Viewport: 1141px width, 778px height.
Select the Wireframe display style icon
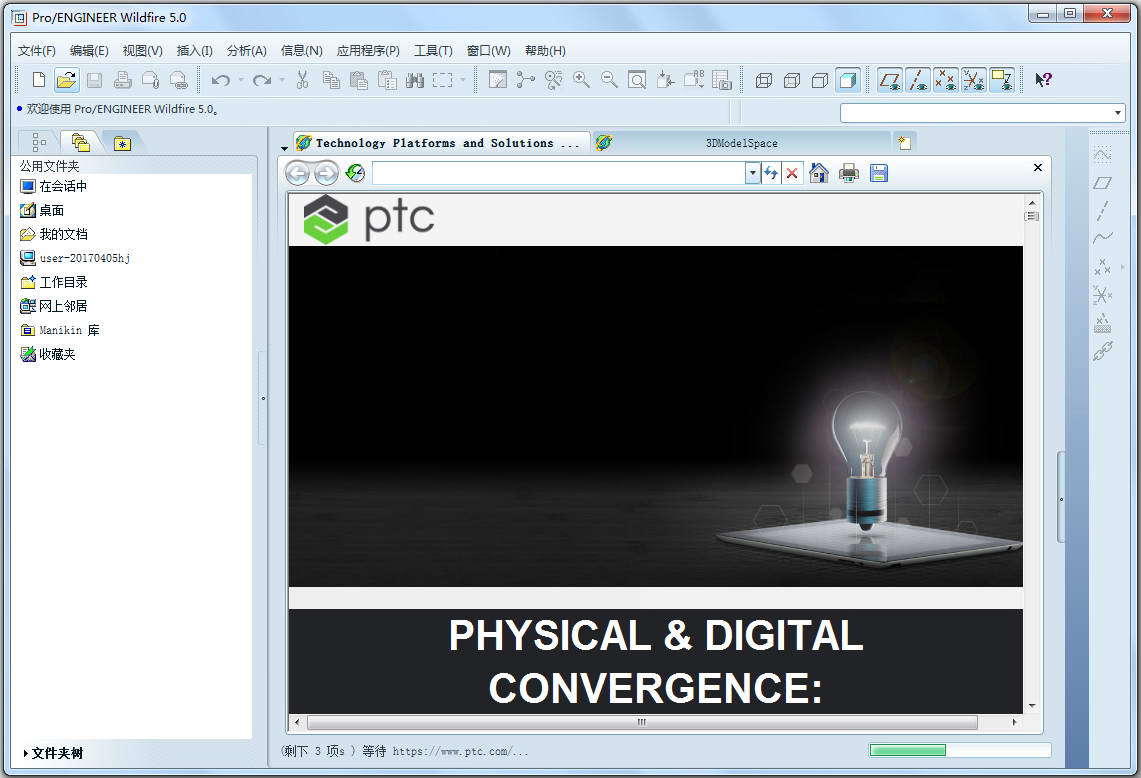click(764, 80)
